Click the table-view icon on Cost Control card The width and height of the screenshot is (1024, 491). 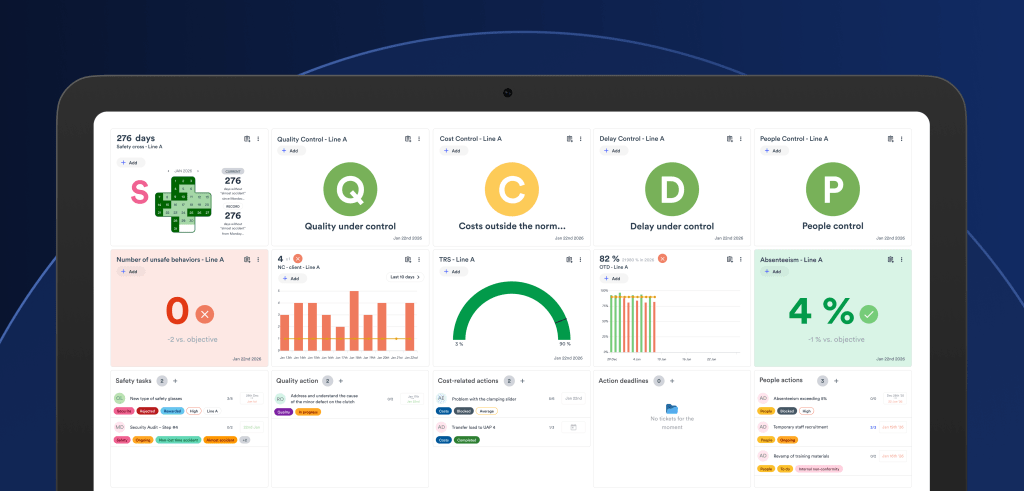570,139
